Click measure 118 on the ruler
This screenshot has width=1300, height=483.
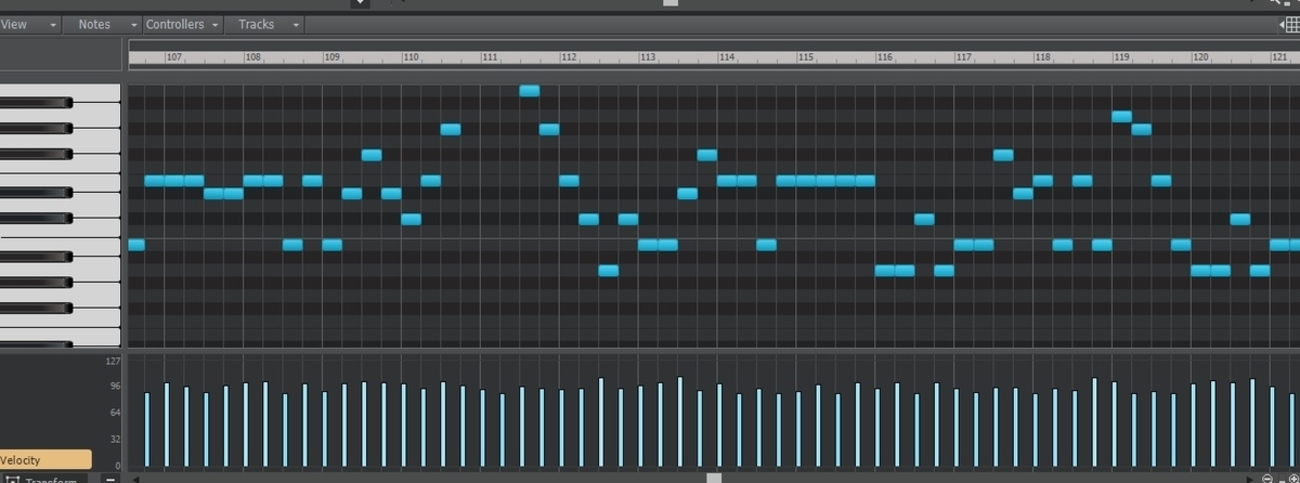pos(1043,57)
